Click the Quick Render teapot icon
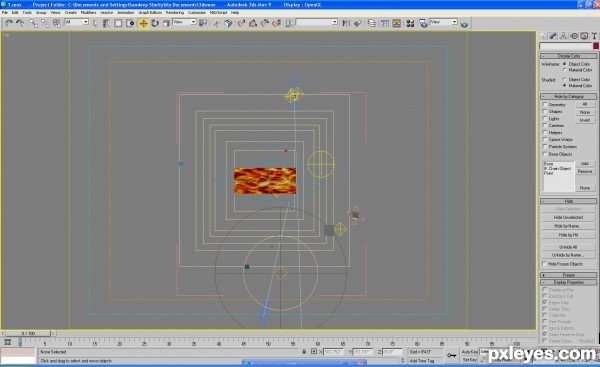This screenshot has width=600, height=367. pos(464,24)
